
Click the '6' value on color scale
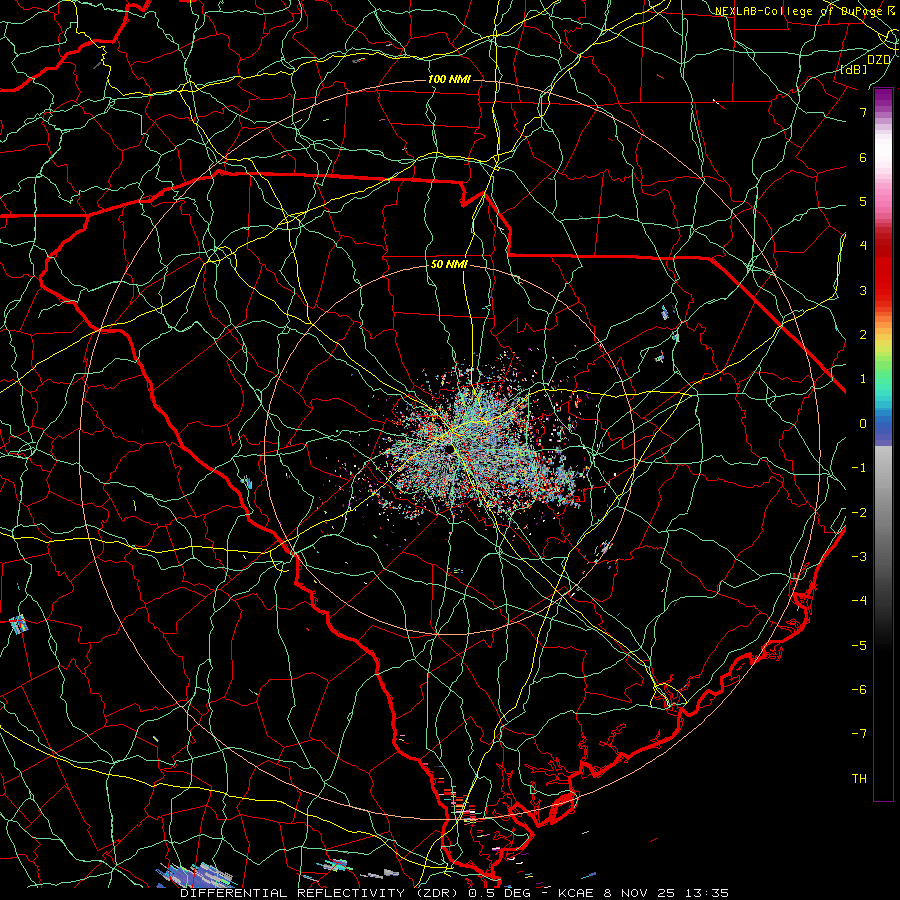tap(863, 157)
